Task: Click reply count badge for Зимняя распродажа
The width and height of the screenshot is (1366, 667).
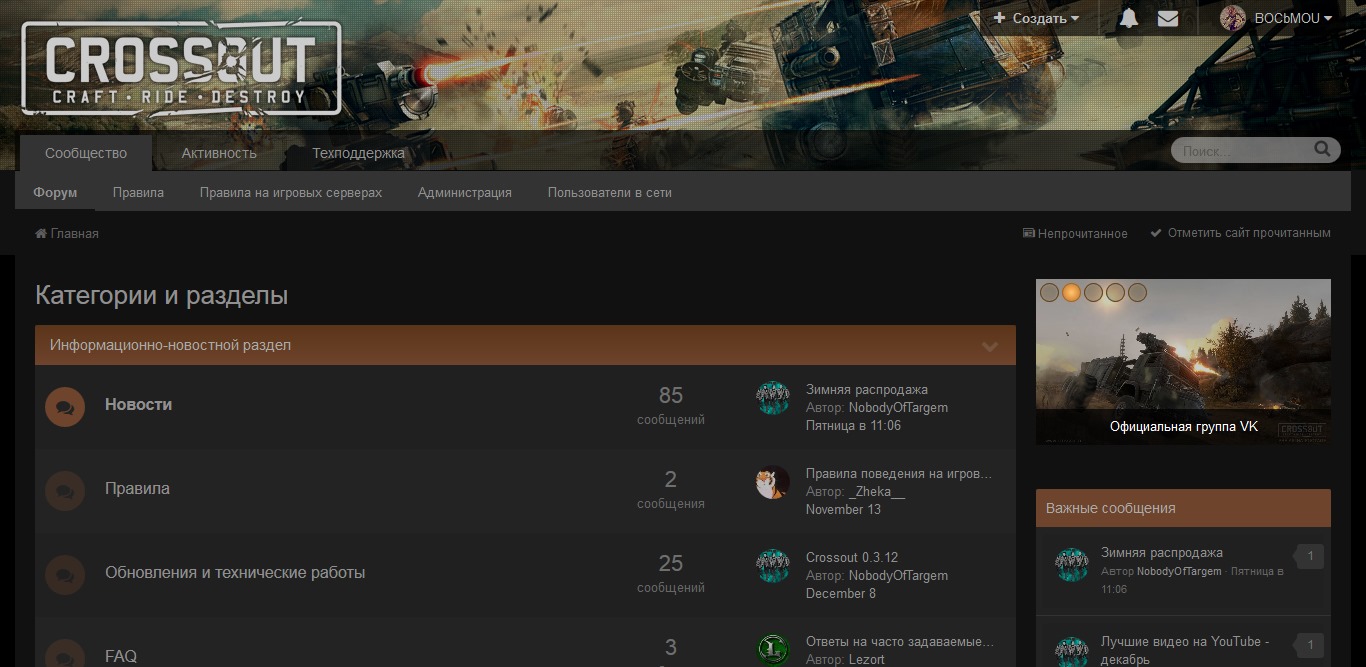Action: pyautogui.click(x=1309, y=557)
